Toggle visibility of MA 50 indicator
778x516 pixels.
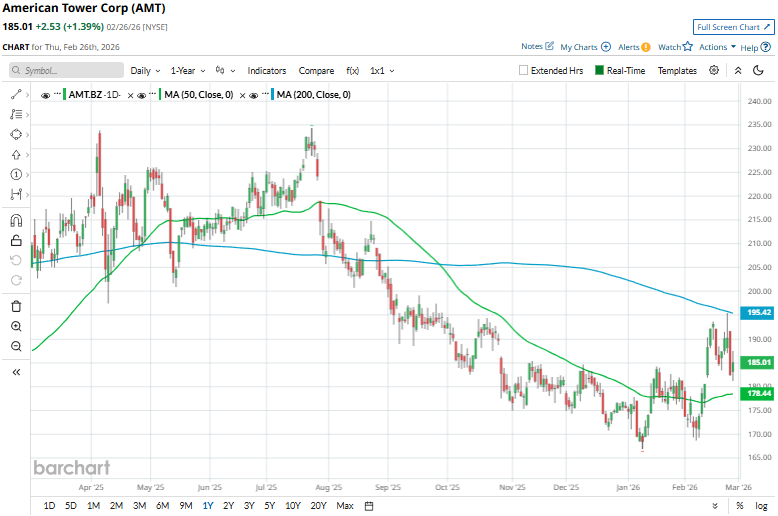point(141,95)
